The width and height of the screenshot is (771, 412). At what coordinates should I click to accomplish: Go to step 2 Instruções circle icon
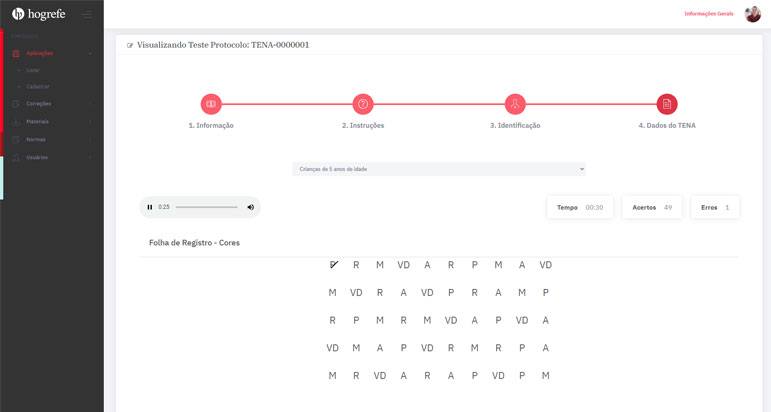click(363, 104)
